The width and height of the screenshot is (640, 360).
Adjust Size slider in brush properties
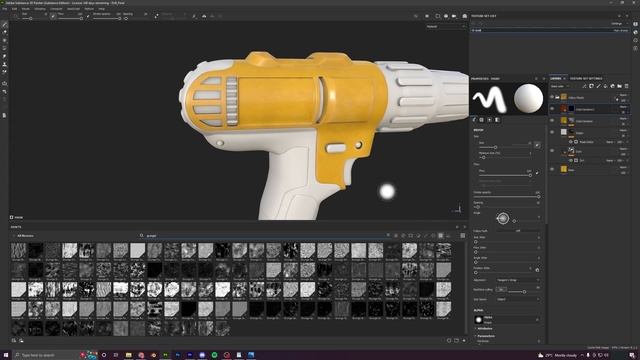coord(504,147)
